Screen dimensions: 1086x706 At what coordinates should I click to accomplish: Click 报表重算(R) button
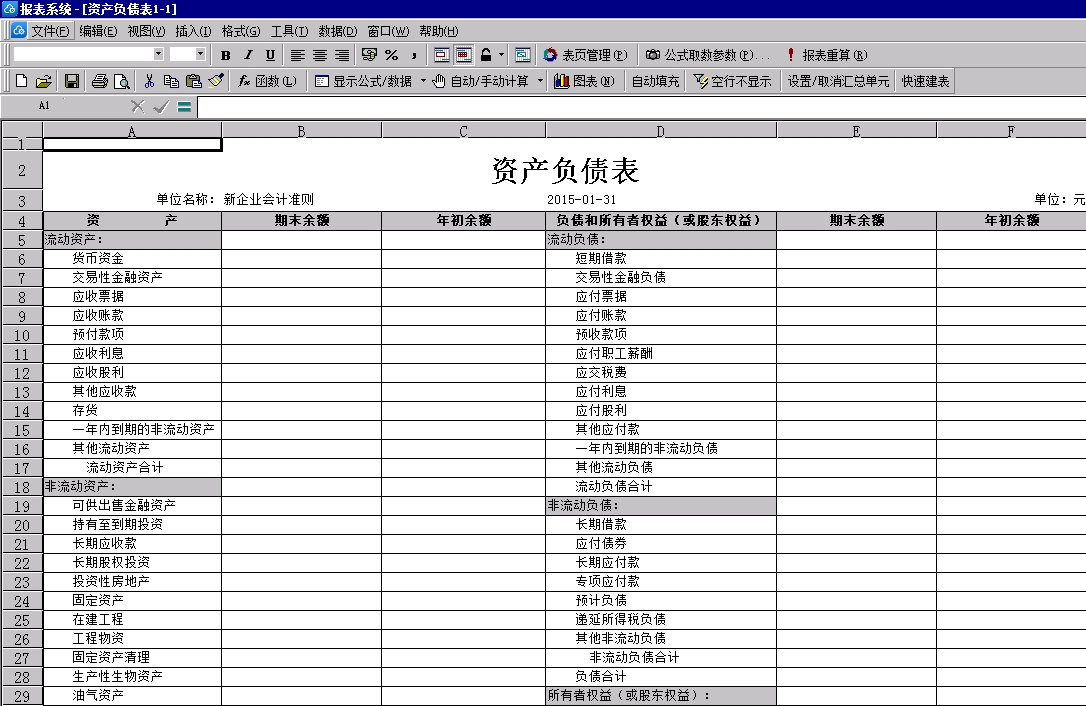[827, 55]
